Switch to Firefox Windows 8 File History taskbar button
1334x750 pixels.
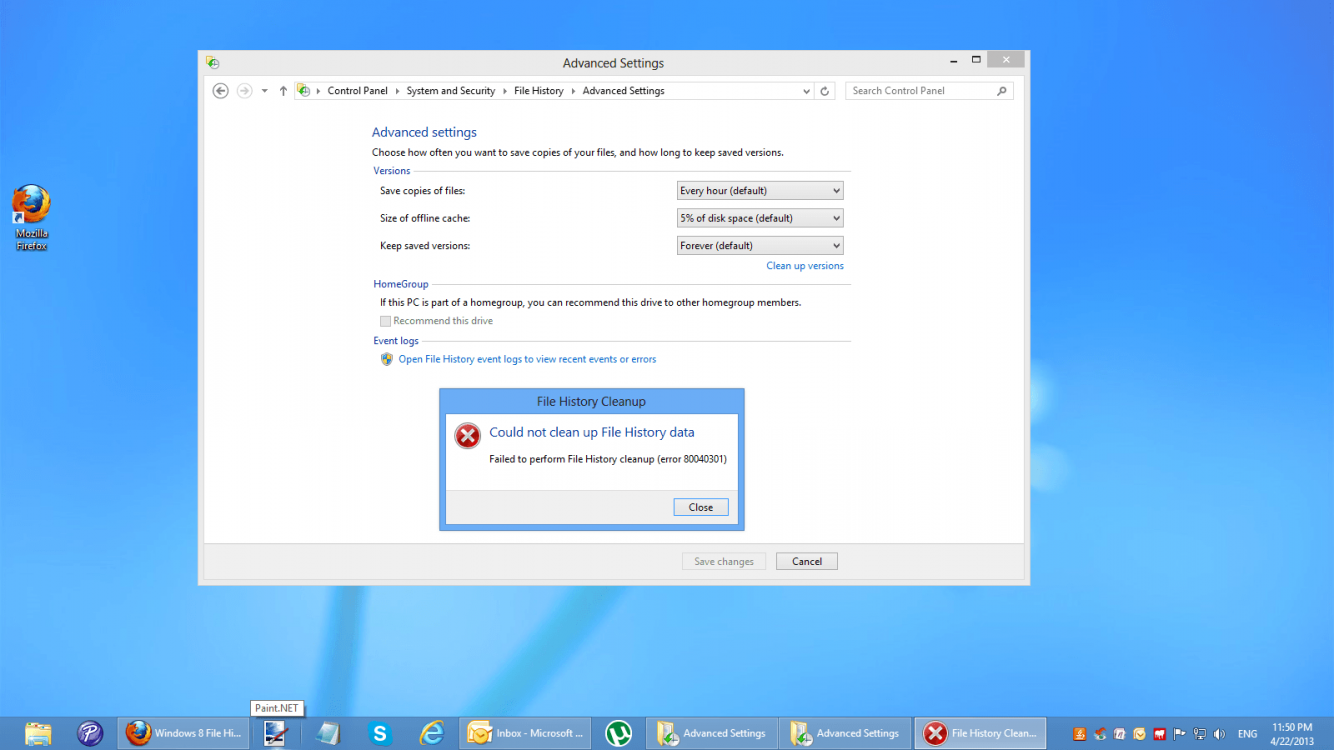coord(184,734)
